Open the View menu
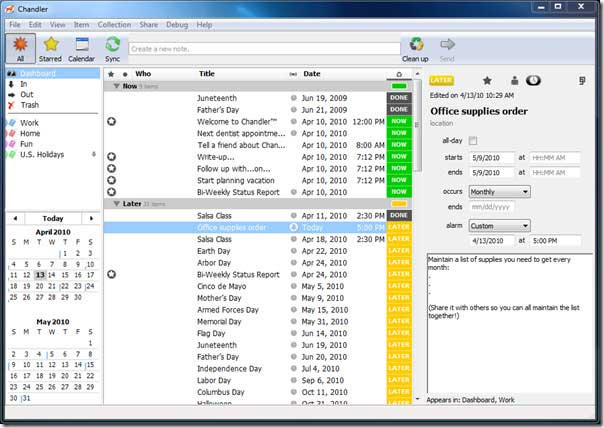 pos(57,25)
